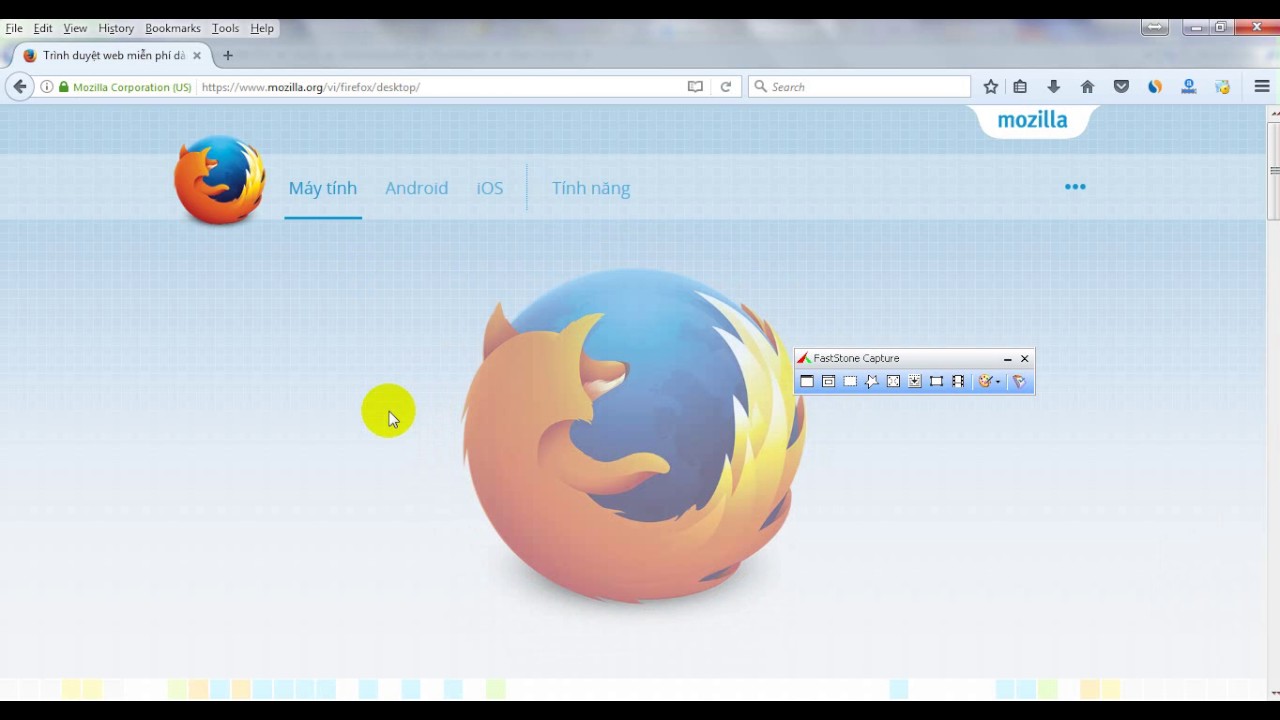
Task: Go to the Firefox home page icon
Action: (1087, 87)
